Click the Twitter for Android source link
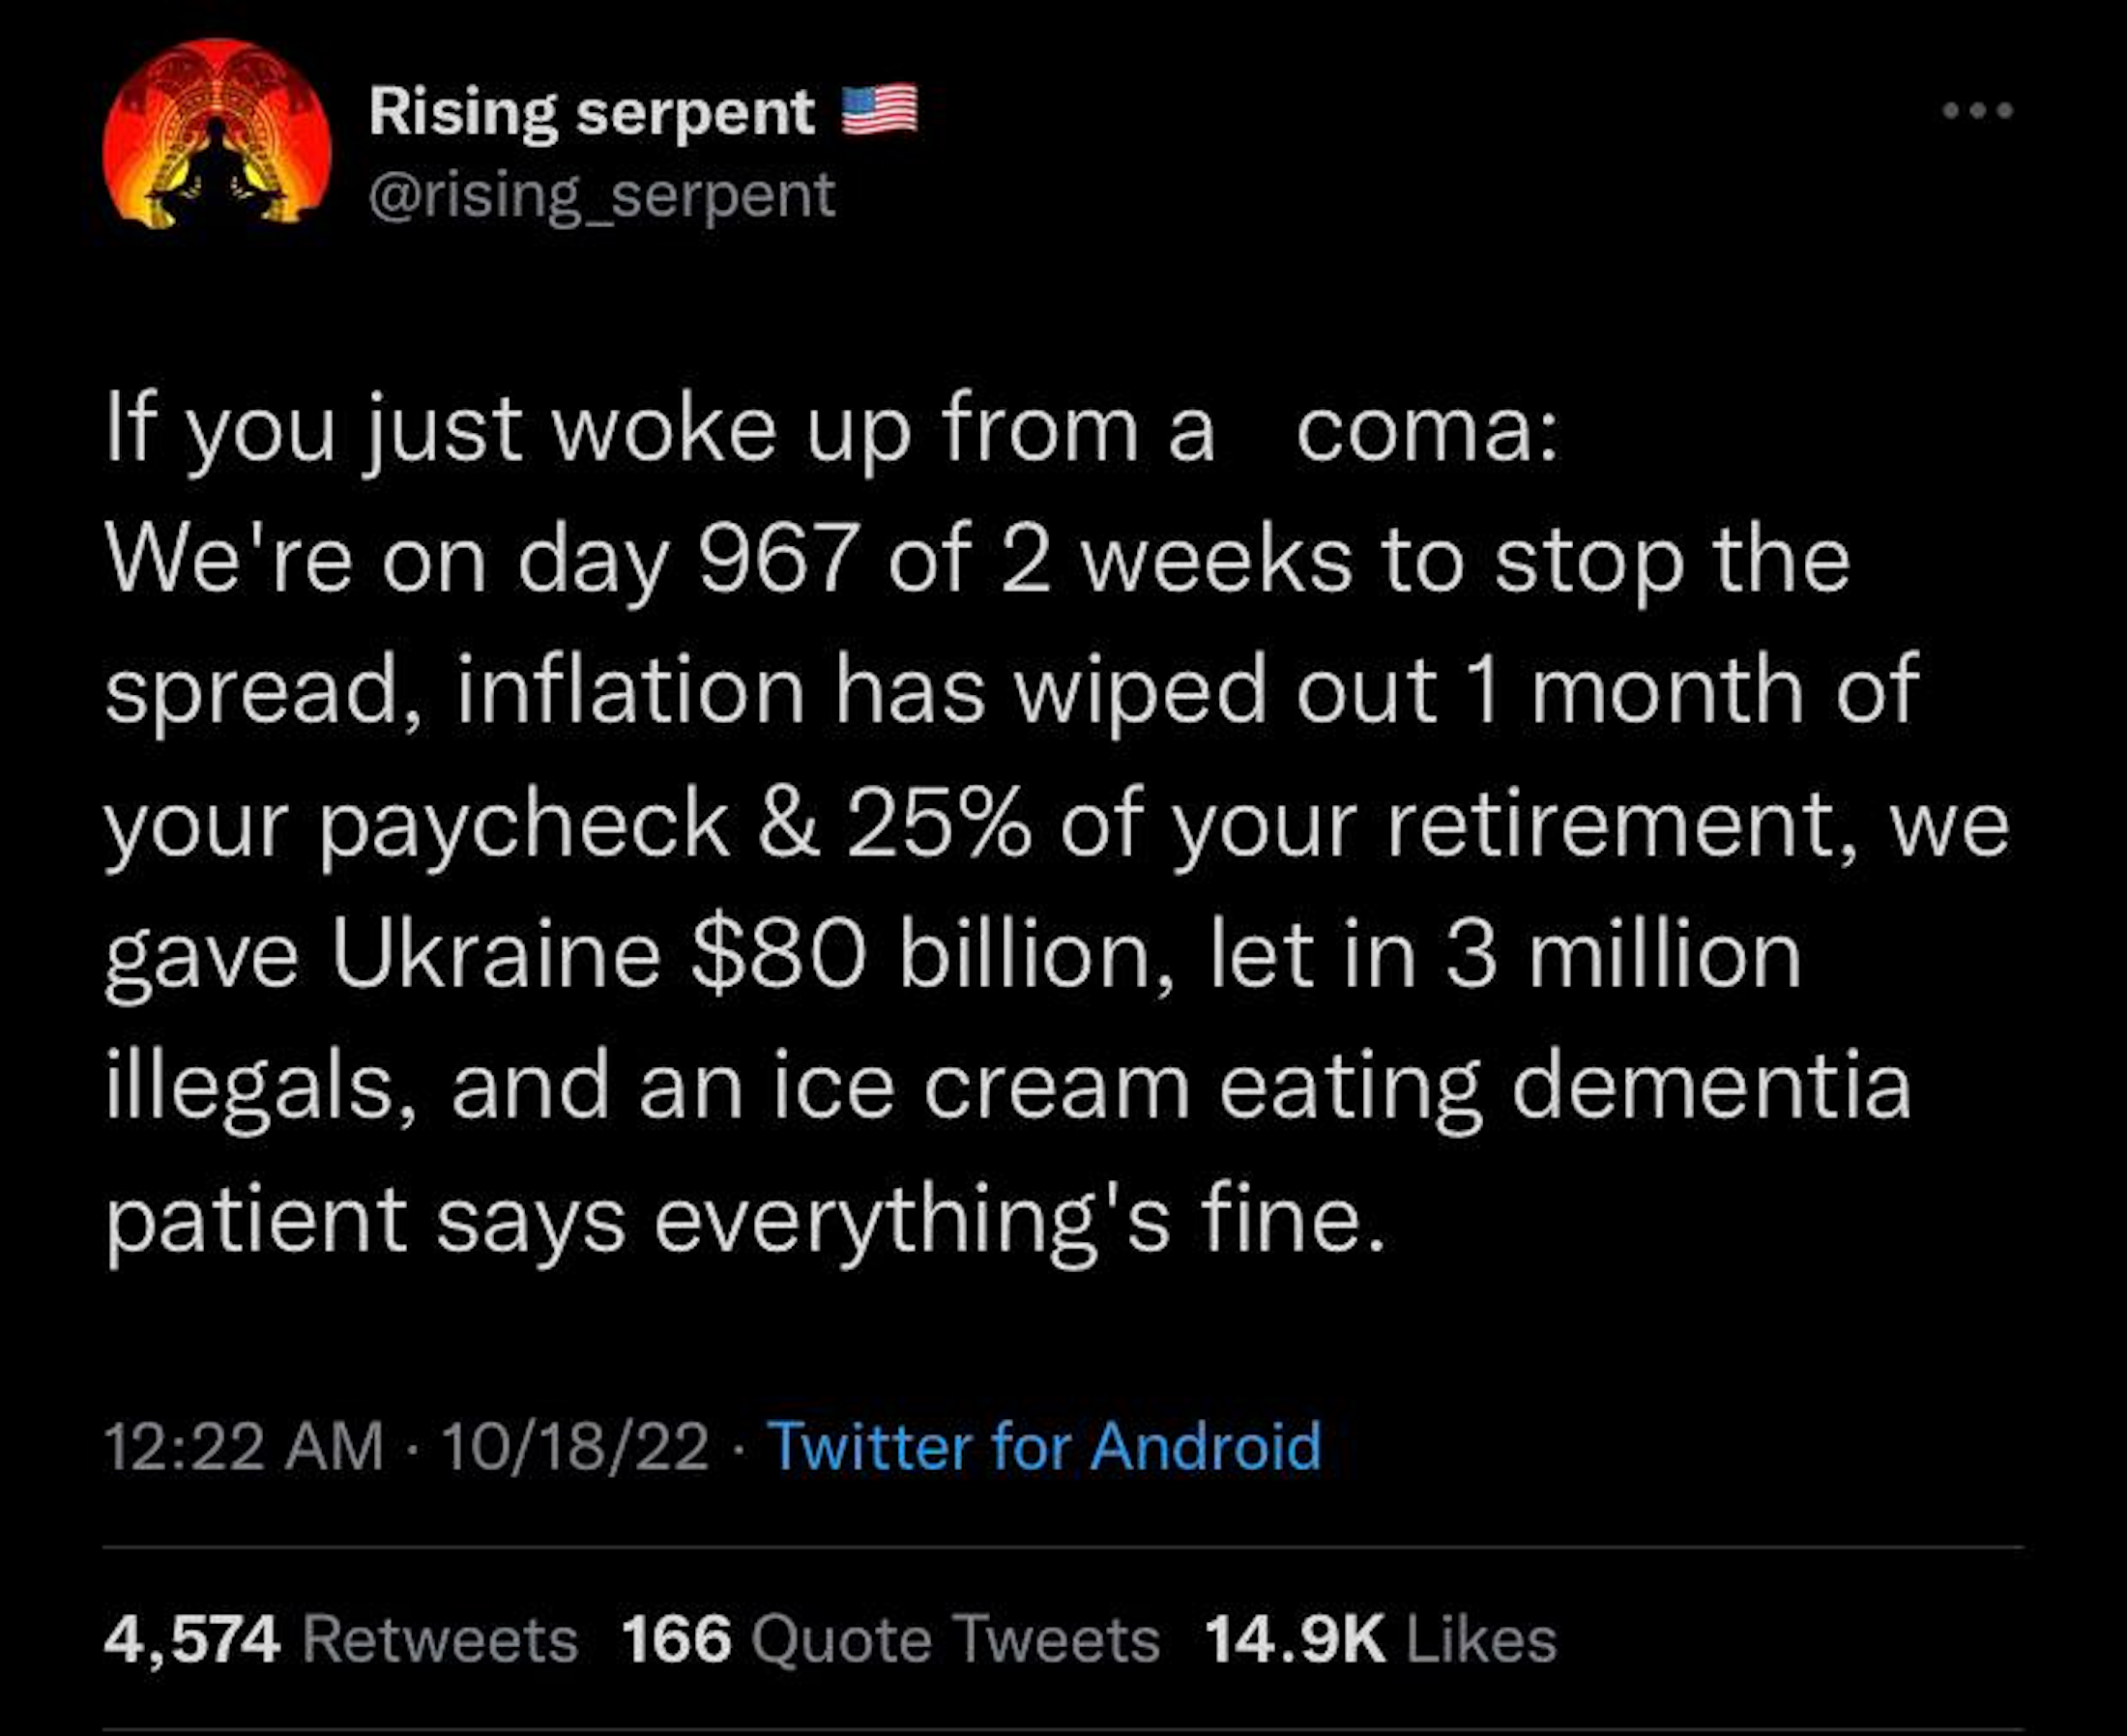2127x1736 pixels. [1044, 1446]
